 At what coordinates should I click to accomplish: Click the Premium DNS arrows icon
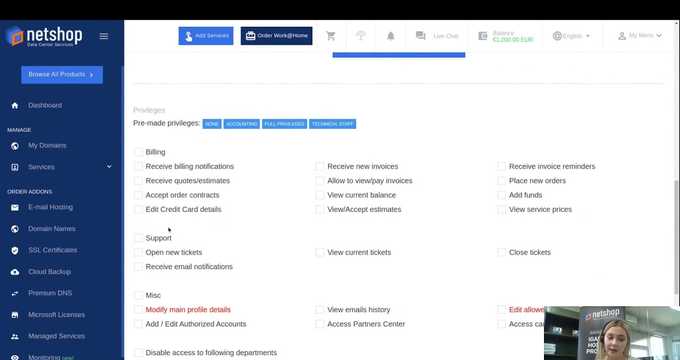pos(15,293)
